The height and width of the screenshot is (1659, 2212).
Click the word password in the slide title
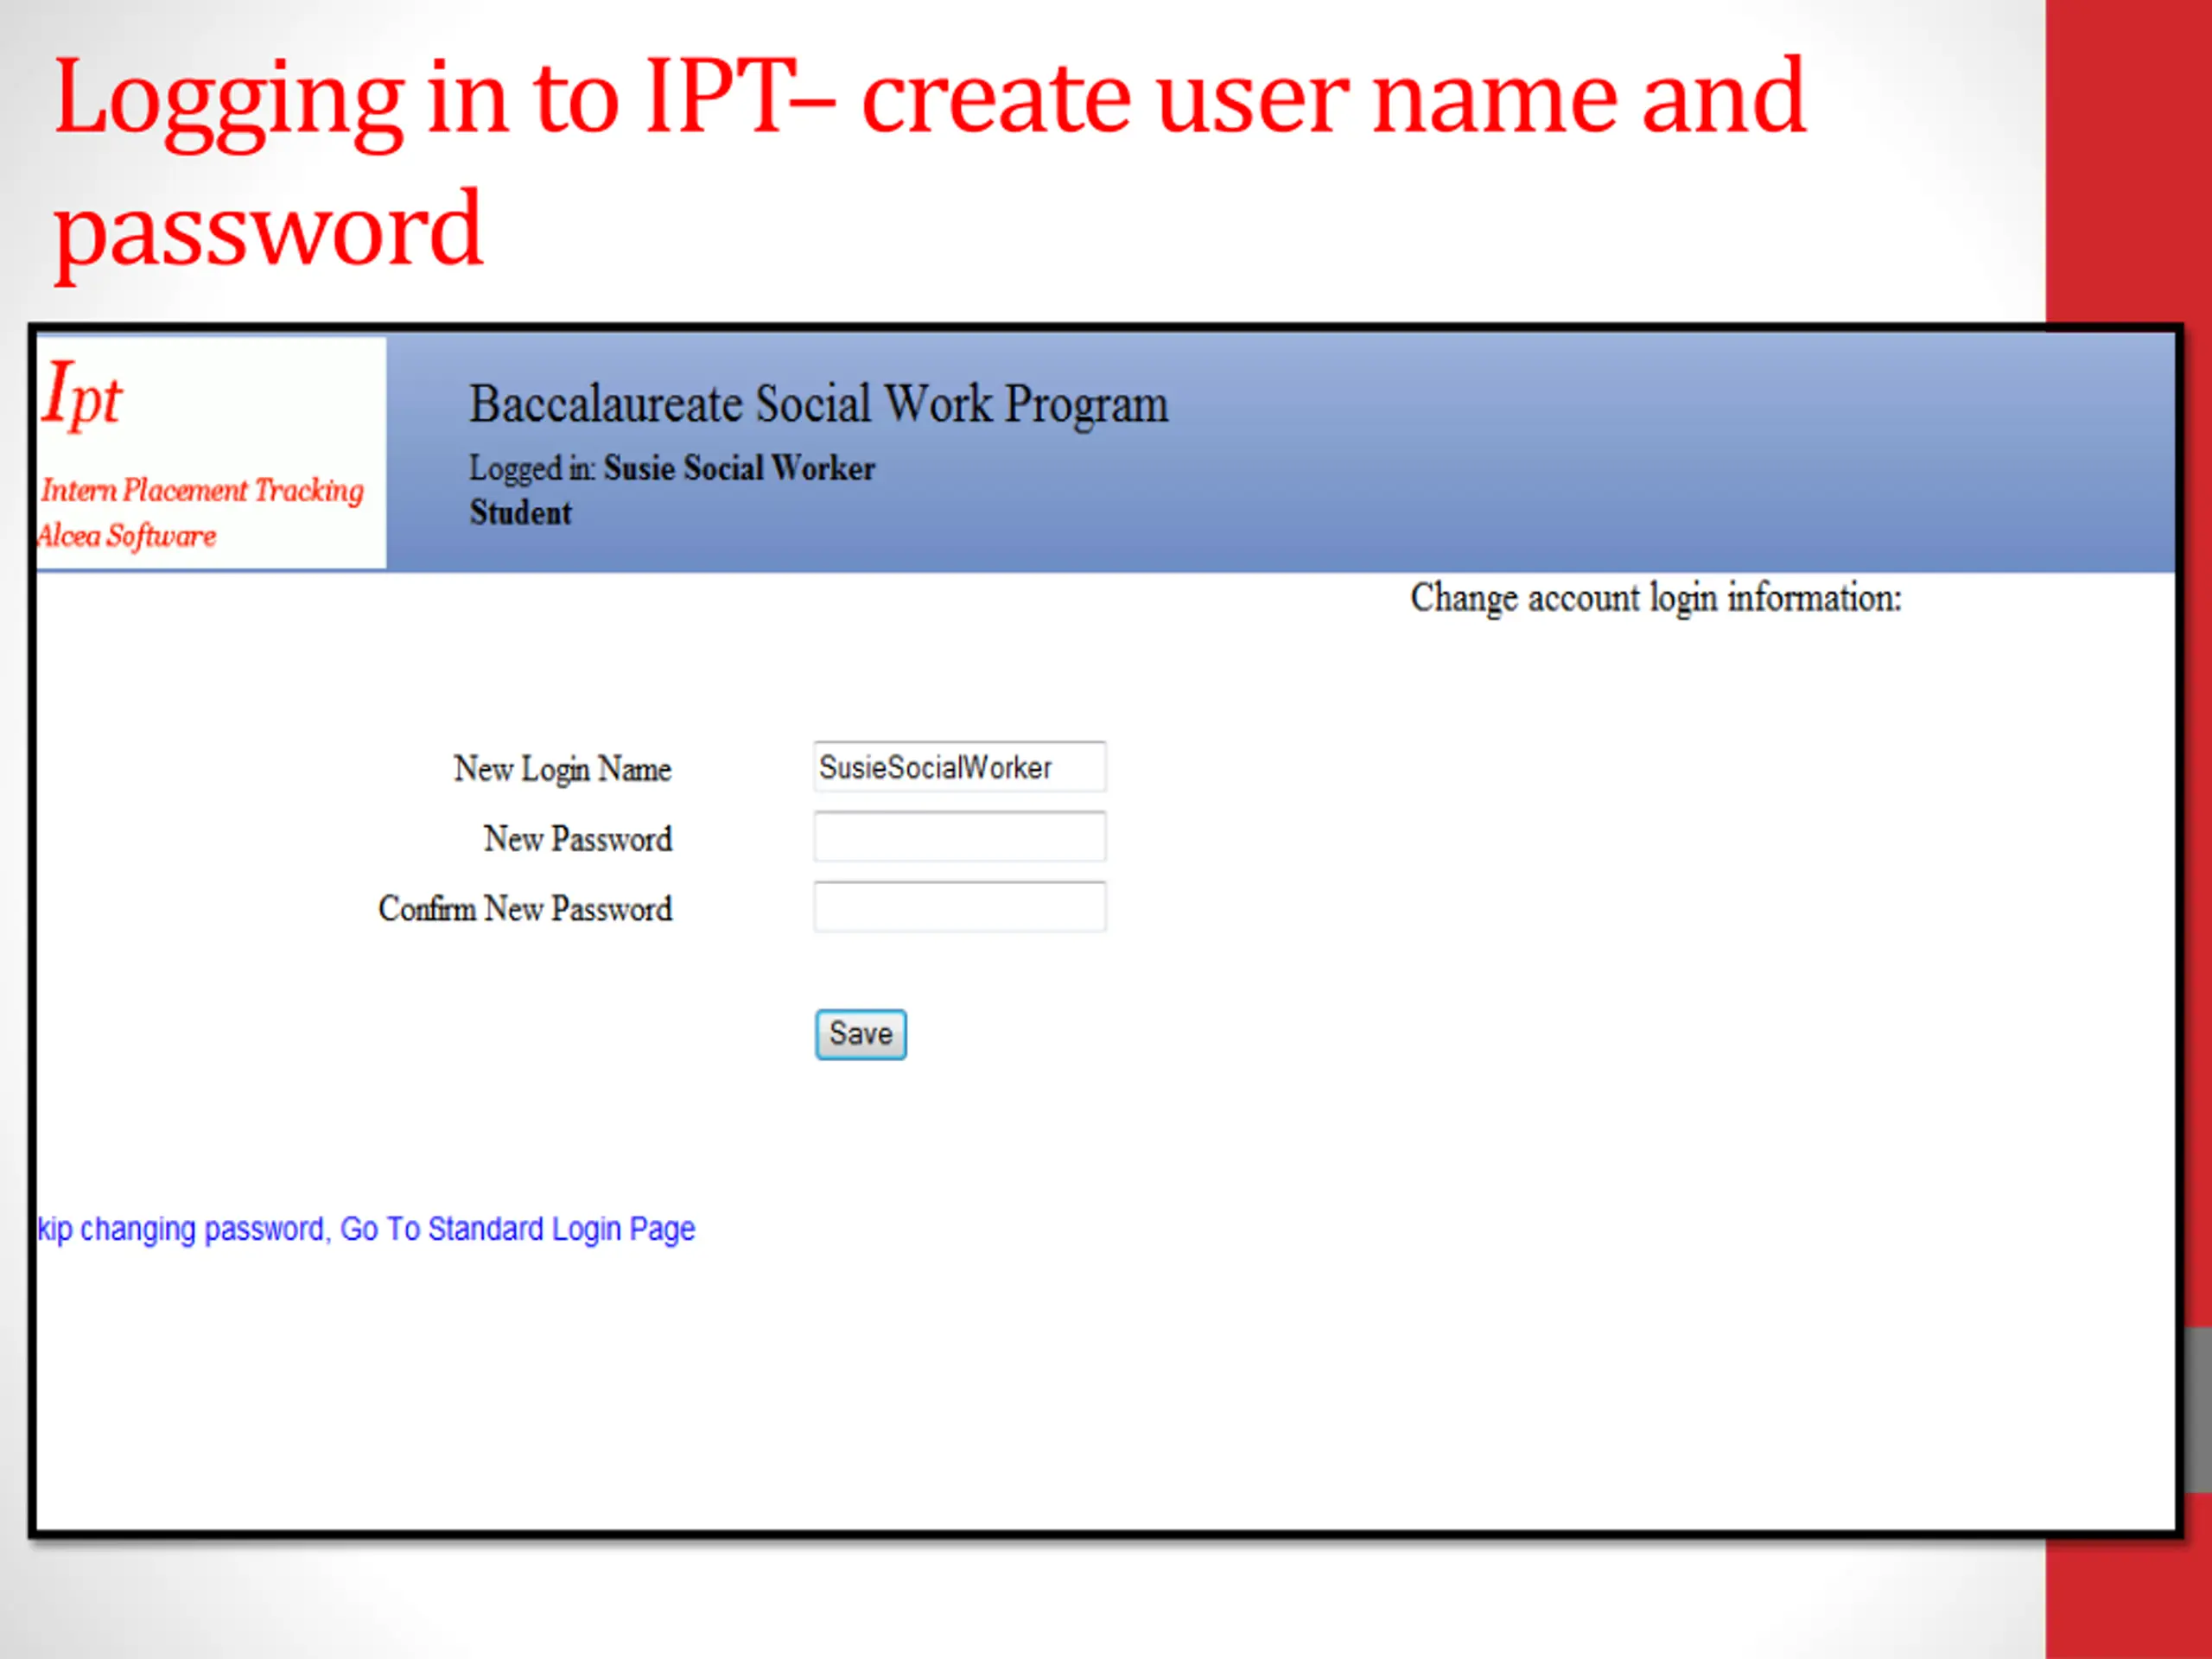pyautogui.click(x=268, y=230)
